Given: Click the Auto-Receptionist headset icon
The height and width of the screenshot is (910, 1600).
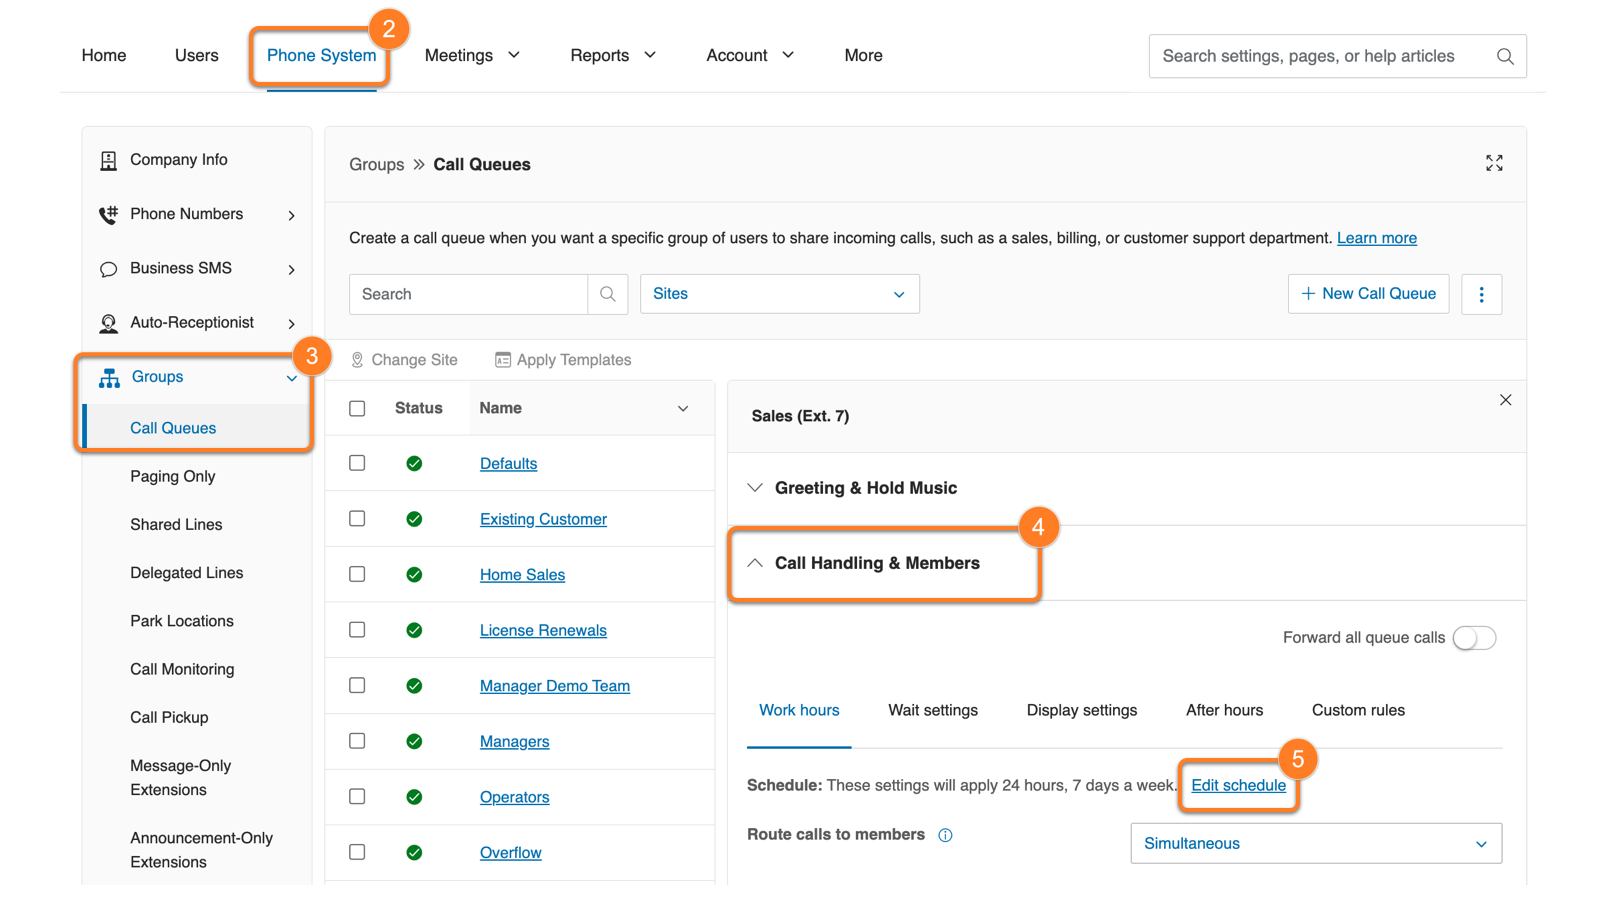Looking at the screenshot, I should (x=108, y=323).
